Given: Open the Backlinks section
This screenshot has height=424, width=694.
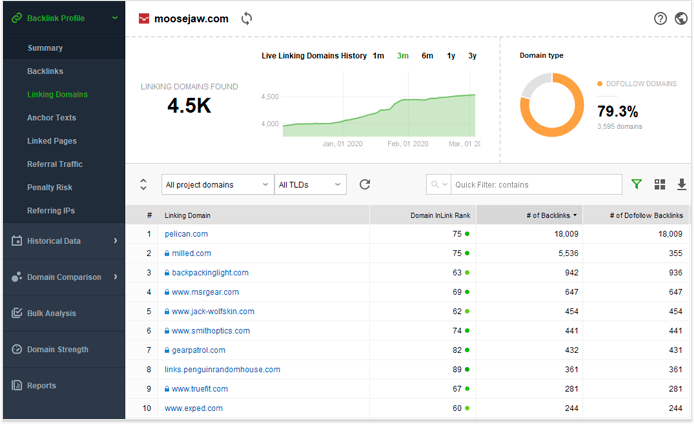Looking at the screenshot, I should click(x=45, y=71).
